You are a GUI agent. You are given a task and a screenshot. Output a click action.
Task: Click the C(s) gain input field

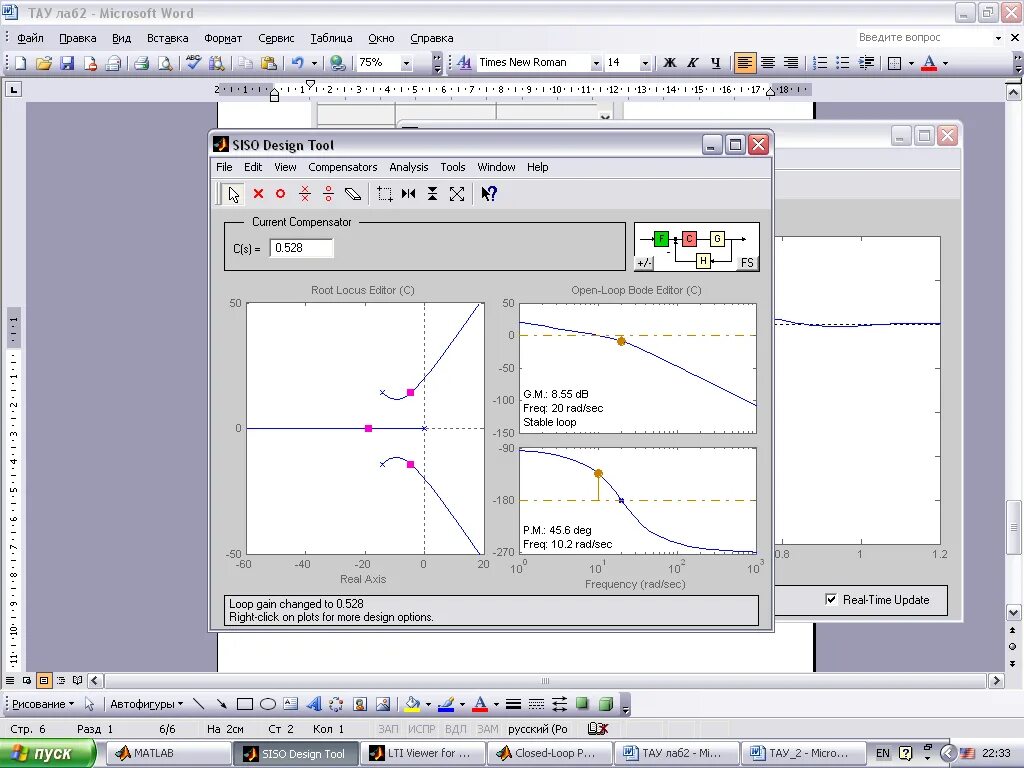(301, 248)
